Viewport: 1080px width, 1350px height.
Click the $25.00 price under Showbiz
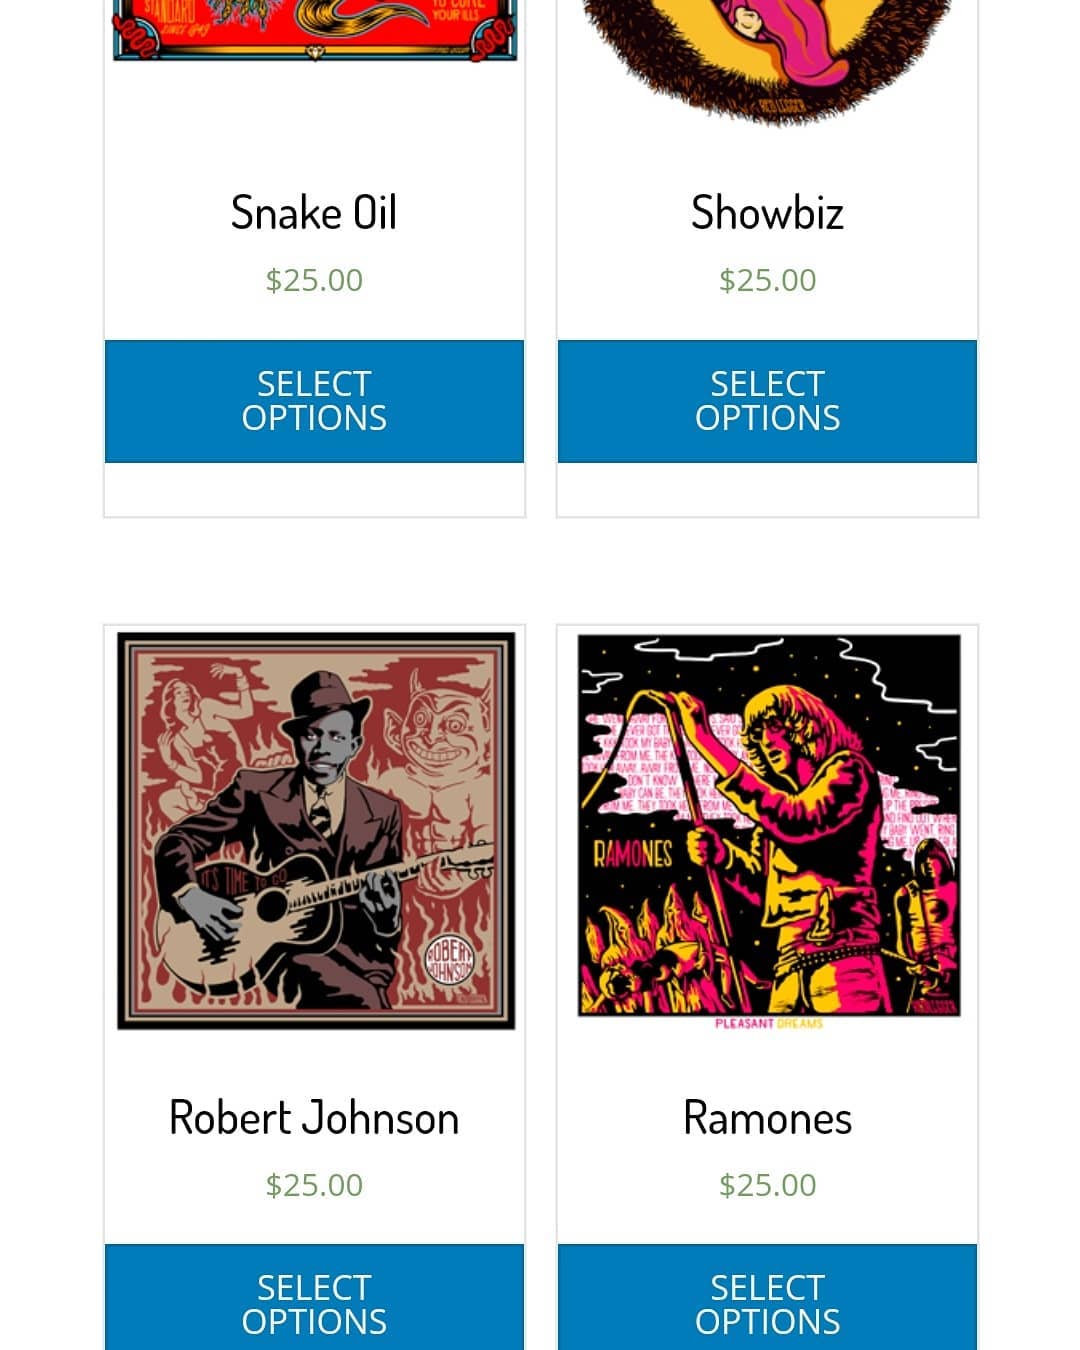point(767,280)
